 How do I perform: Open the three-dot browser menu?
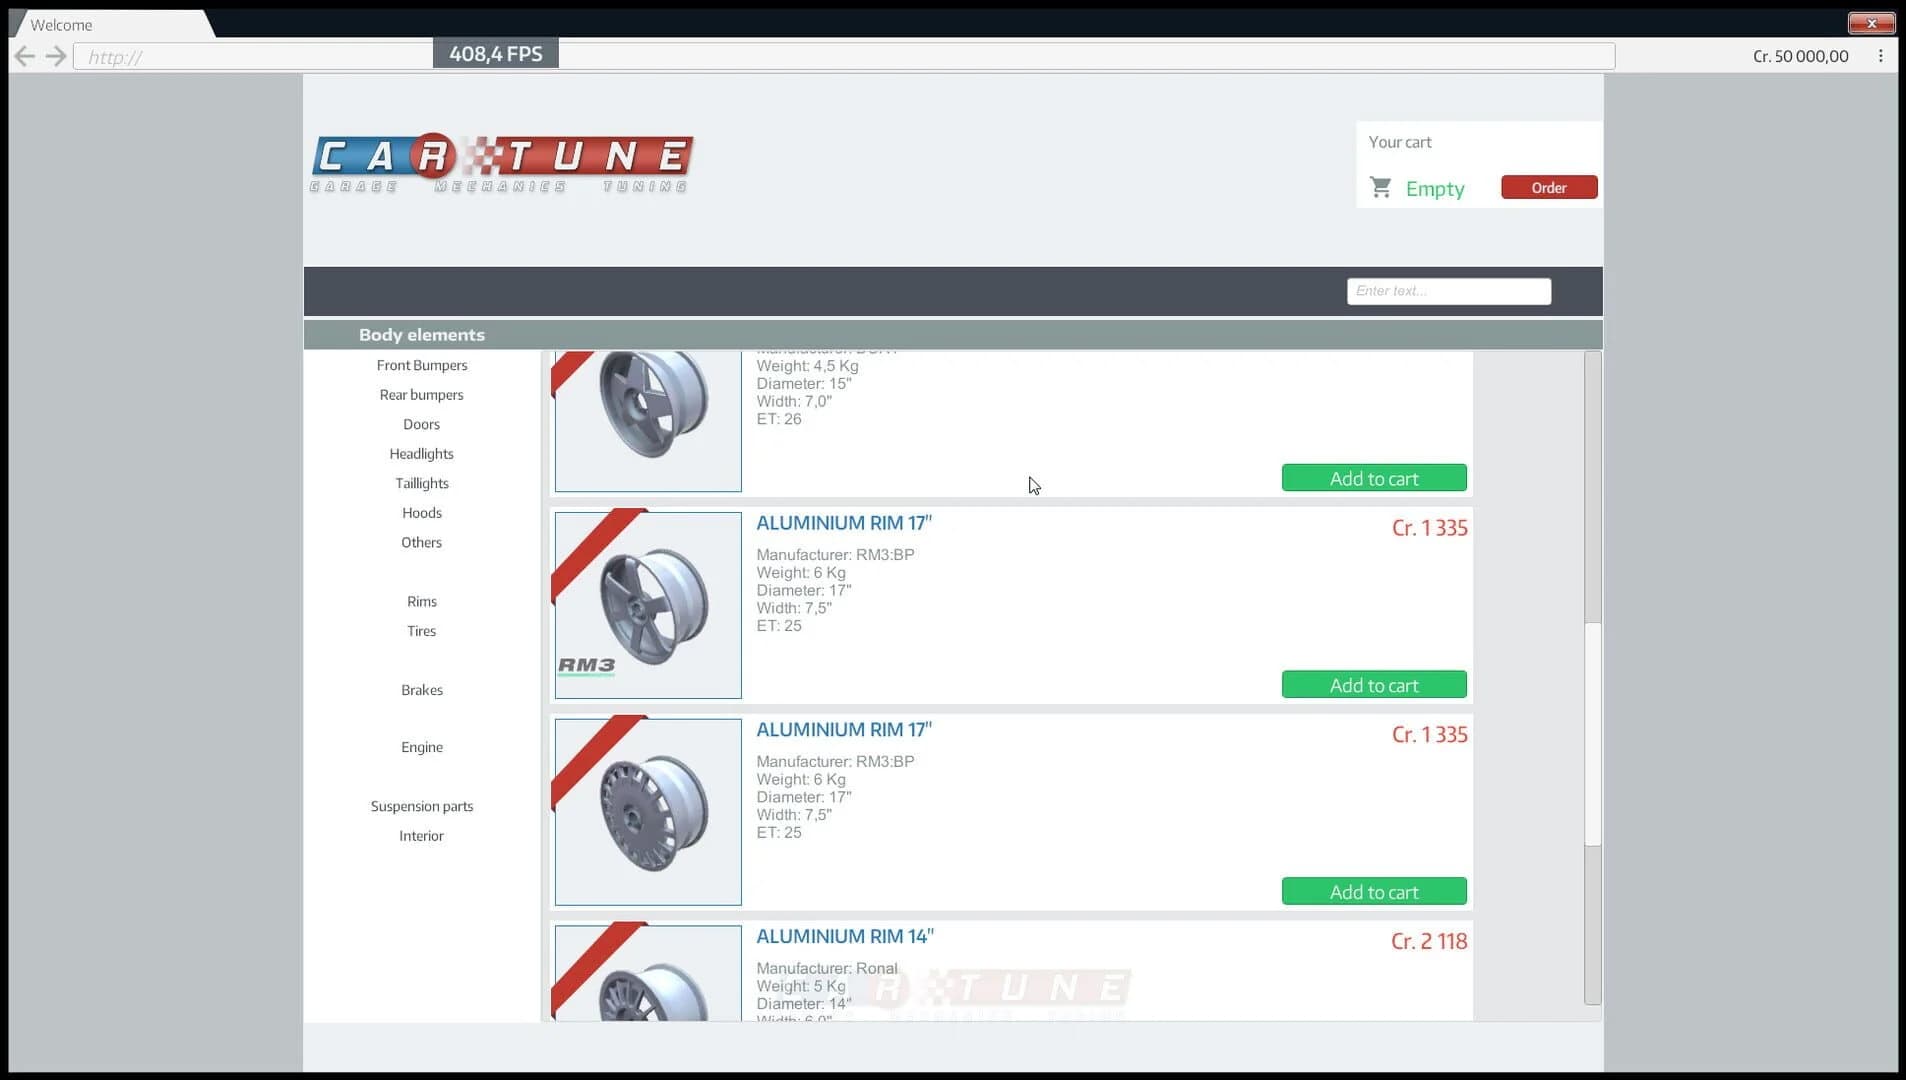pos(1881,56)
